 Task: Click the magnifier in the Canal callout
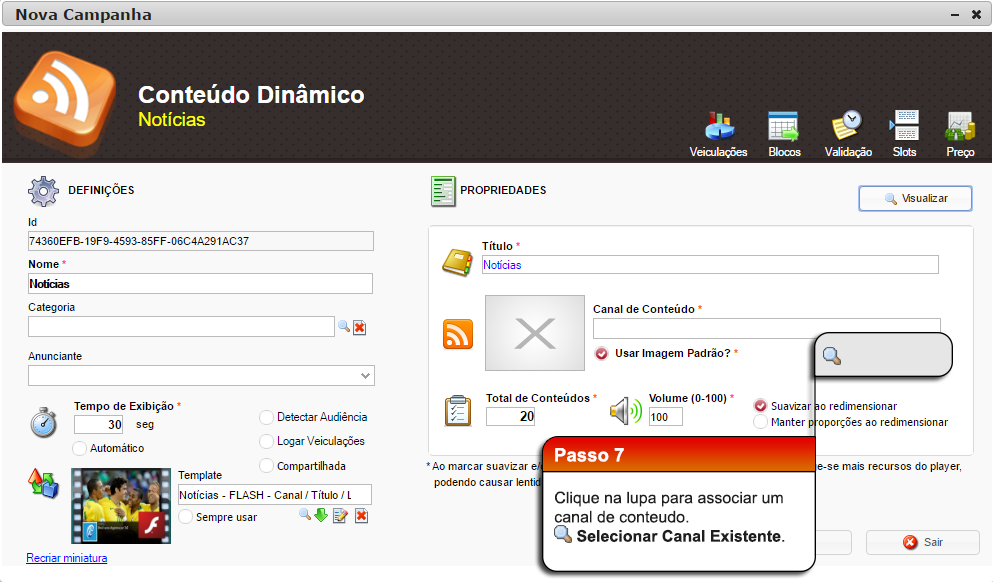(831, 356)
